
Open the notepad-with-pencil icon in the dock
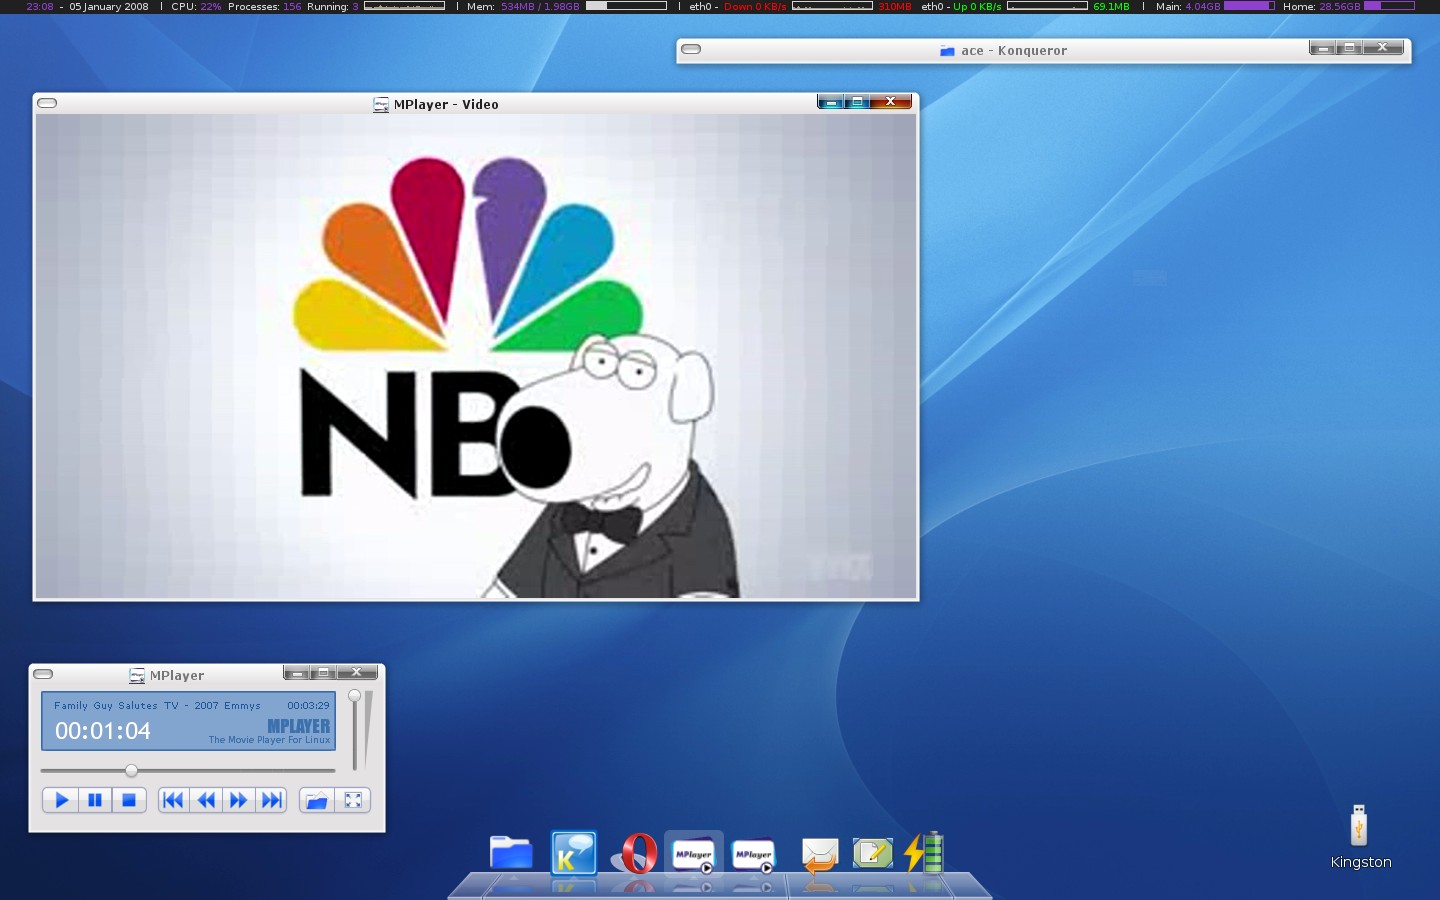872,853
